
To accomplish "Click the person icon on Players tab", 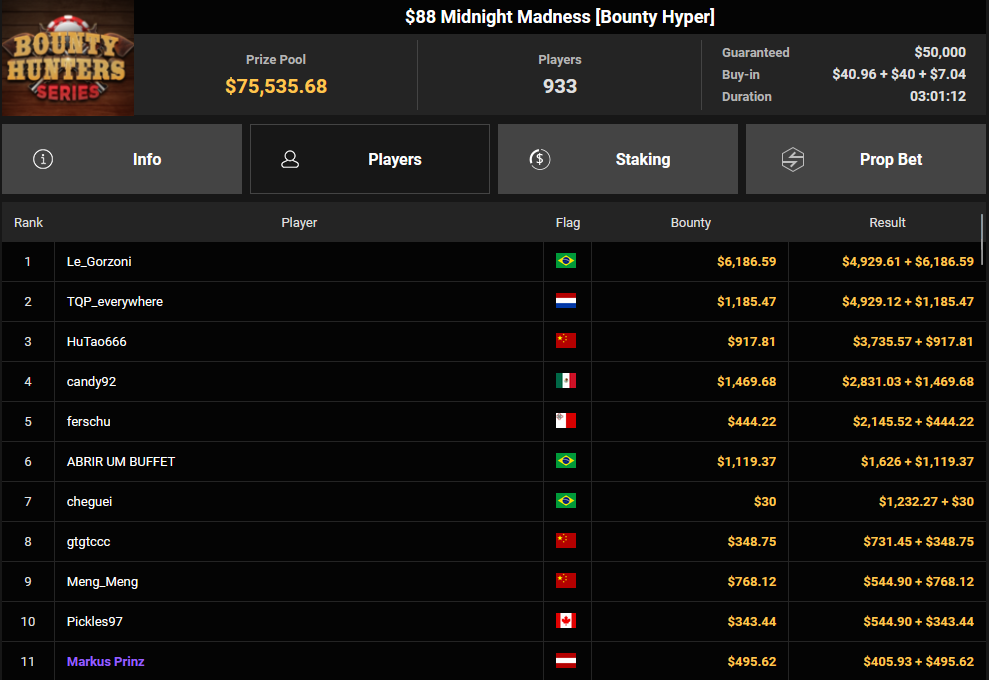I will click(x=291, y=159).
